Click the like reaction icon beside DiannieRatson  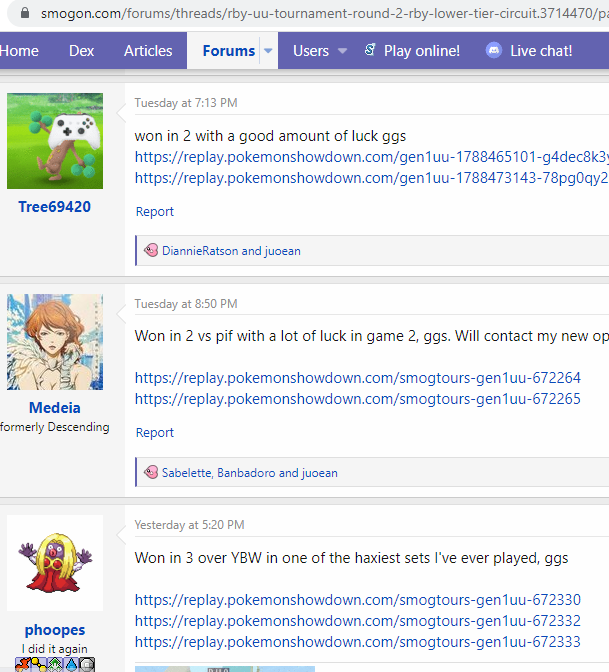click(x=150, y=250)
